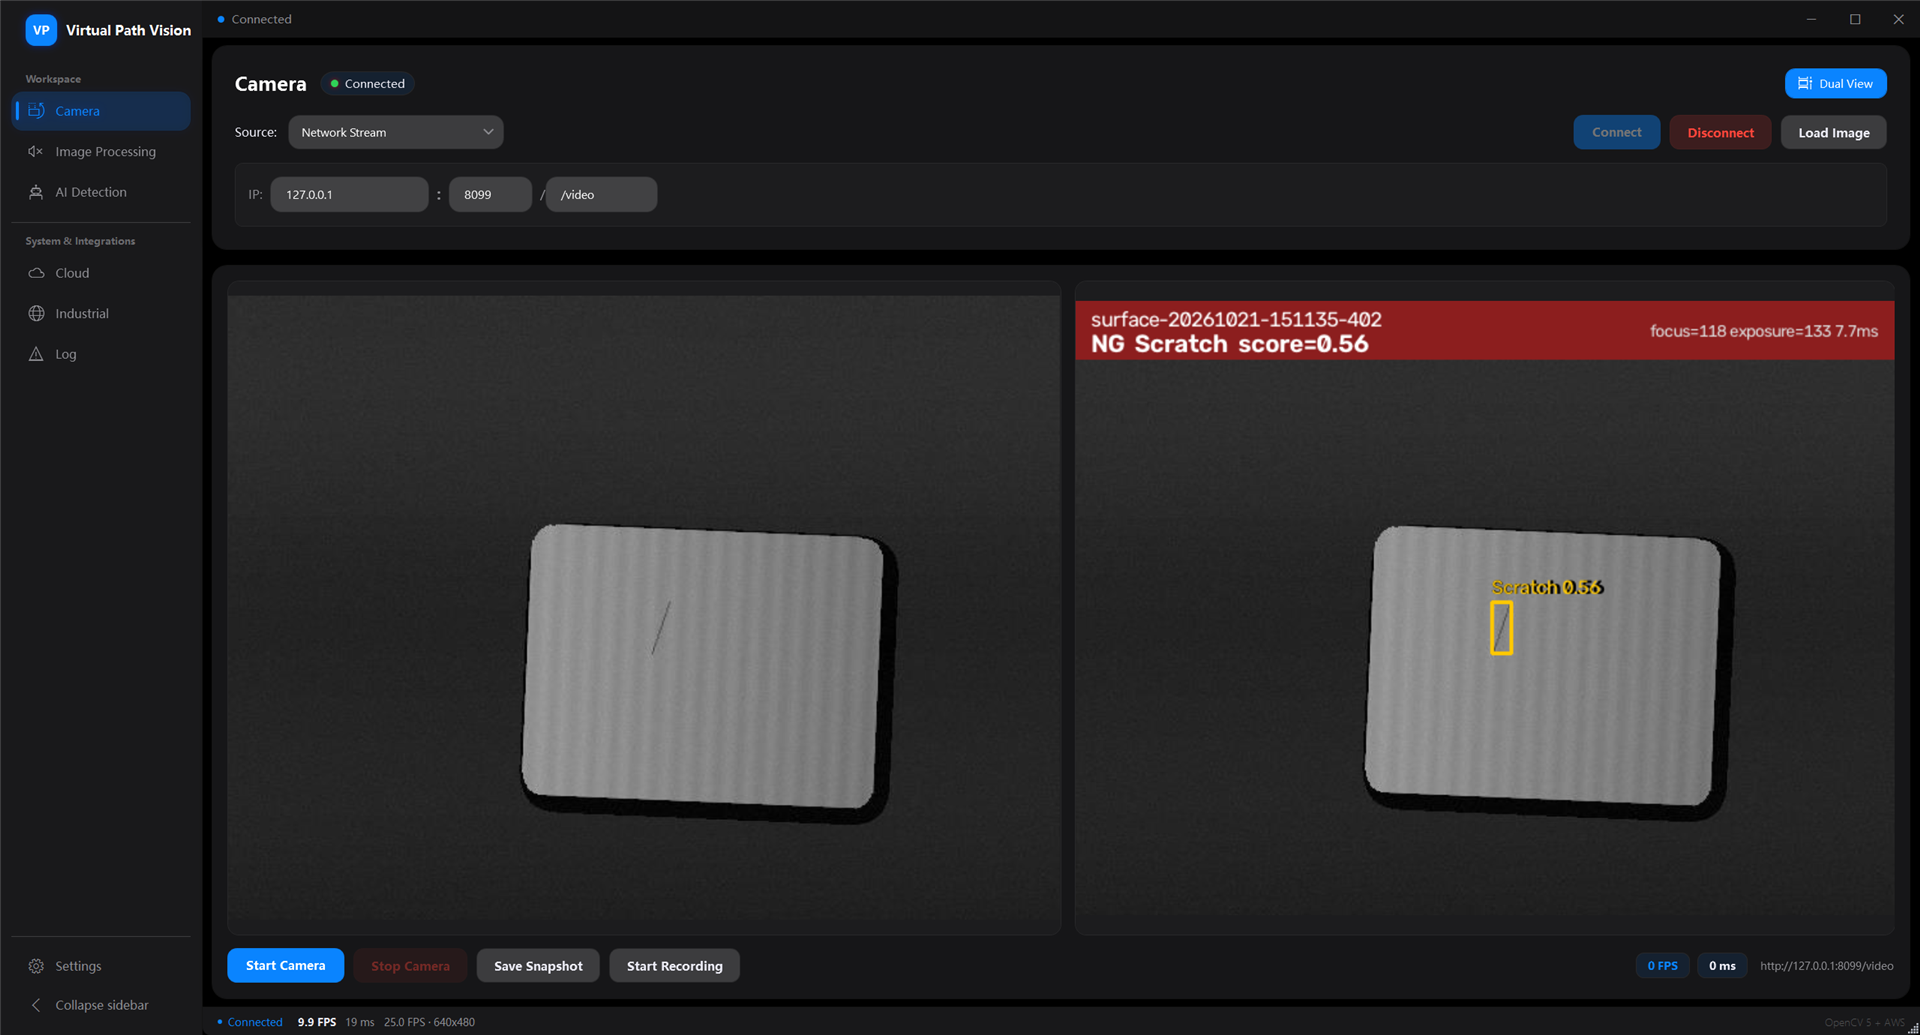Click the Cloud sidebar icon
This screenshot has width=1920, height=1035.
(x=36, y=273)
